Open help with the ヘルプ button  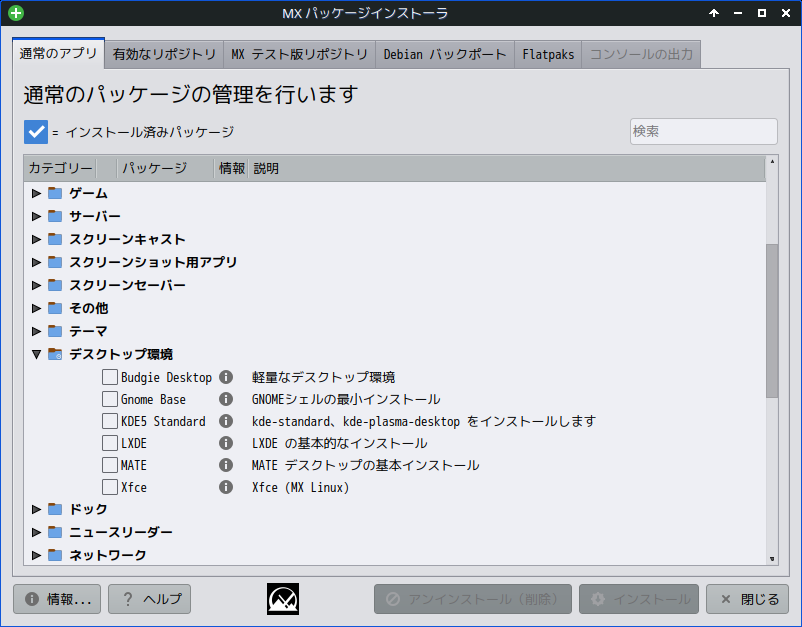coord(149,599)
